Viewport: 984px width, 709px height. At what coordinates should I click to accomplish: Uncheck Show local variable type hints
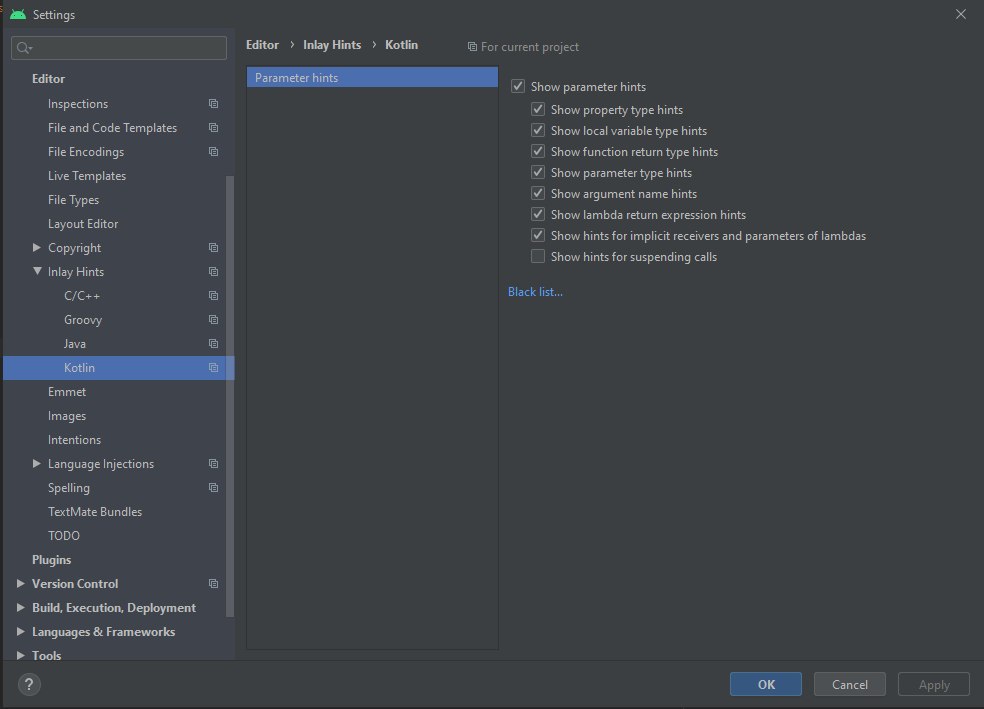(538, 131)
